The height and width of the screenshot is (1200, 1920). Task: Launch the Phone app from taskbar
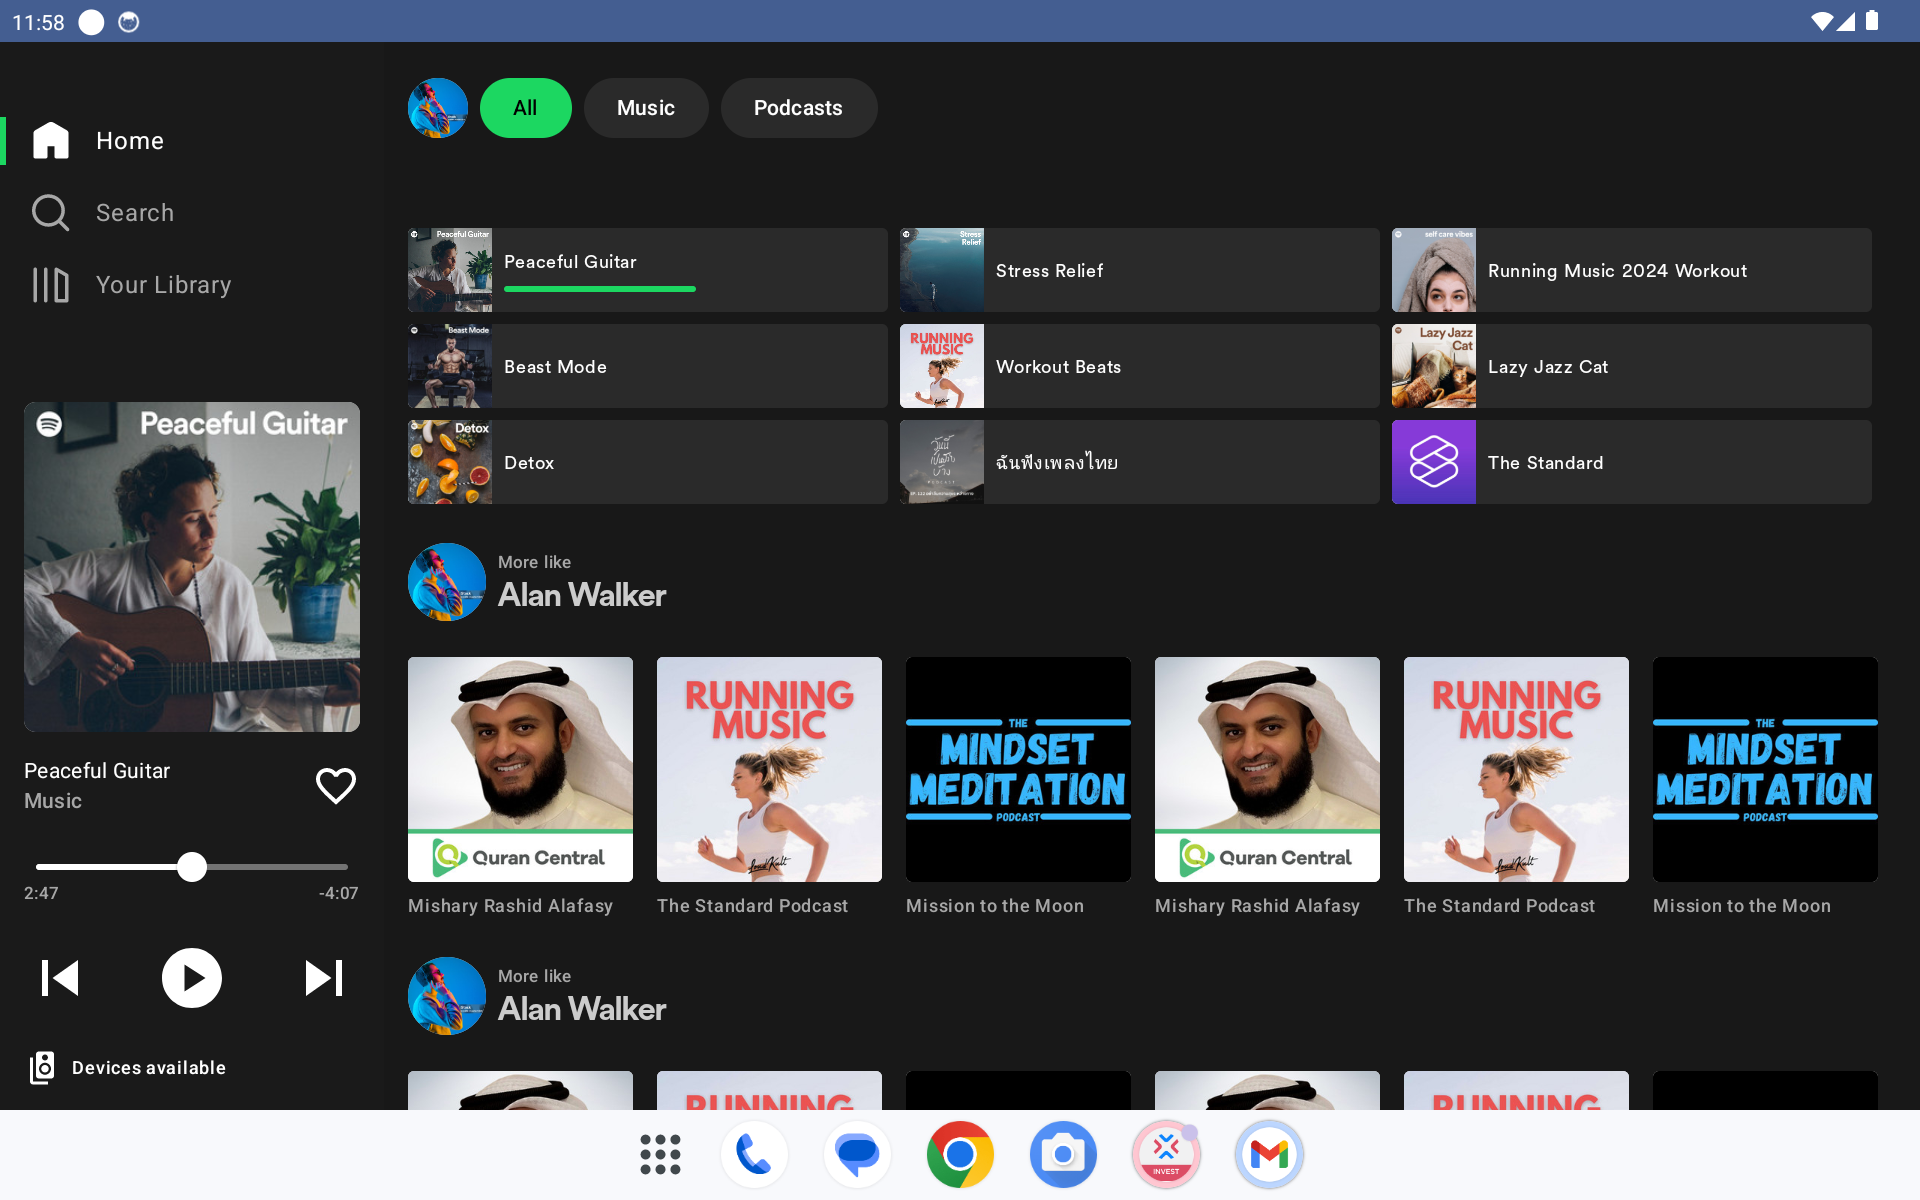pos(754,1155)
